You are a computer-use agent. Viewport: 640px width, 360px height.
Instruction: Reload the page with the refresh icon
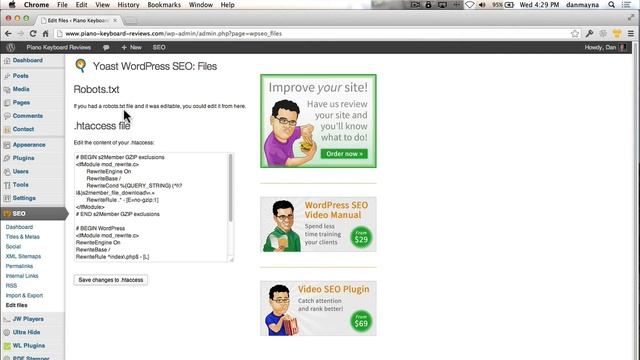tap(33, 33)
